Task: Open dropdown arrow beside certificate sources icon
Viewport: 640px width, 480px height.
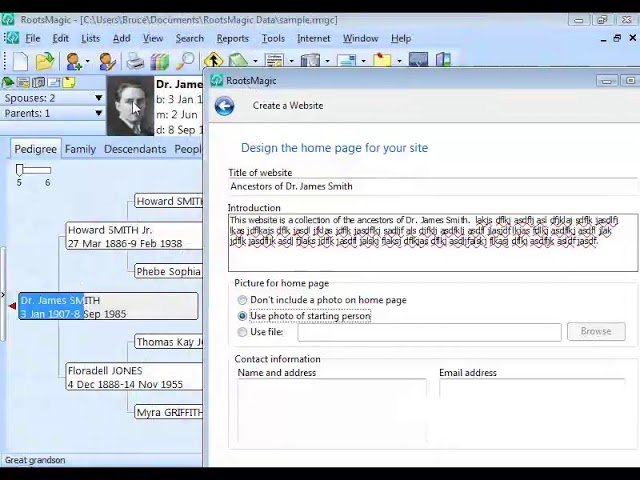Action: 291,61
